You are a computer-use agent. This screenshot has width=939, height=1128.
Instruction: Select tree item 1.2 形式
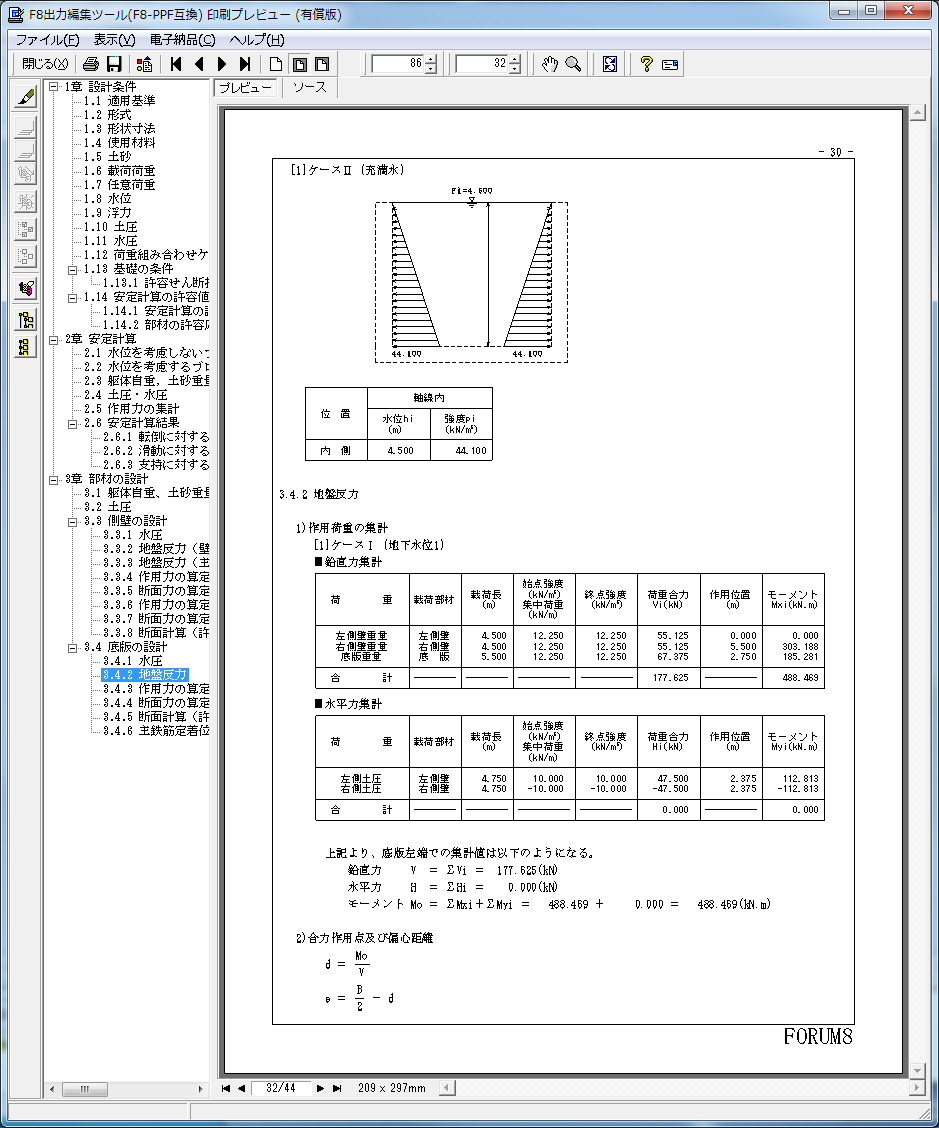(107, 115)
